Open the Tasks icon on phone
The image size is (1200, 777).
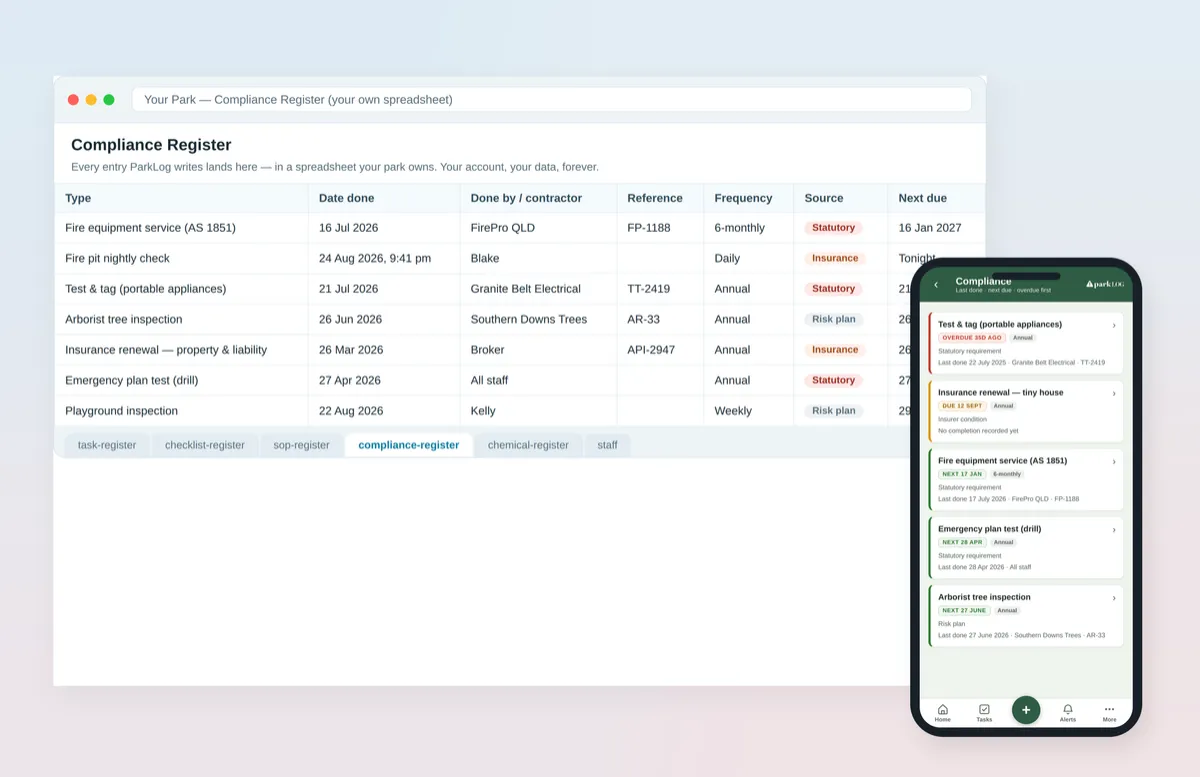[x=984, y=712]
